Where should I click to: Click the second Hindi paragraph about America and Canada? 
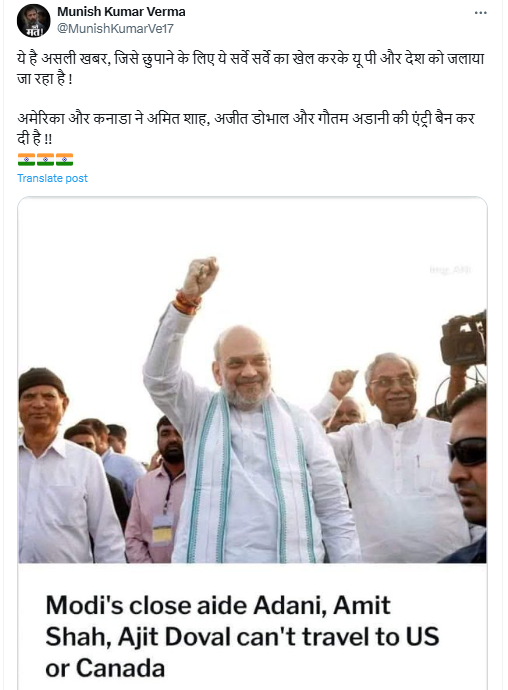point(247,128)
